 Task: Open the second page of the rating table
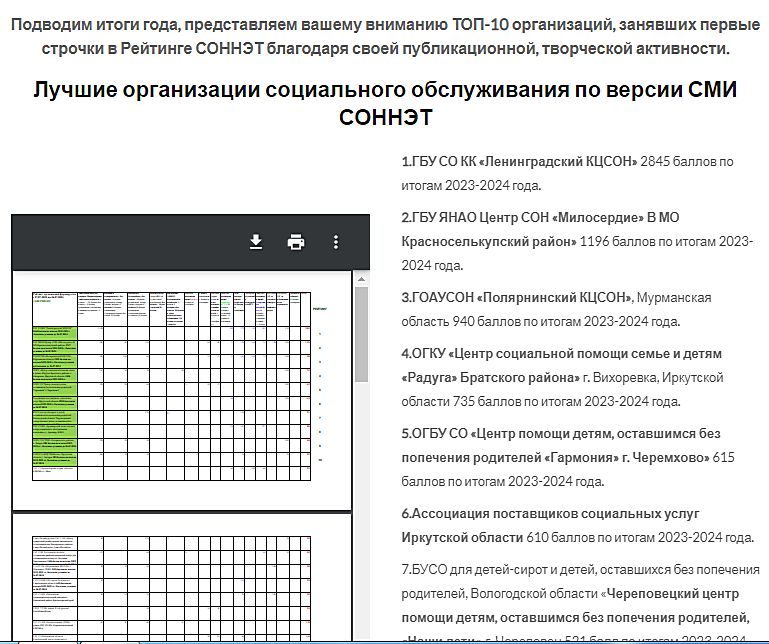click(182, 579)
